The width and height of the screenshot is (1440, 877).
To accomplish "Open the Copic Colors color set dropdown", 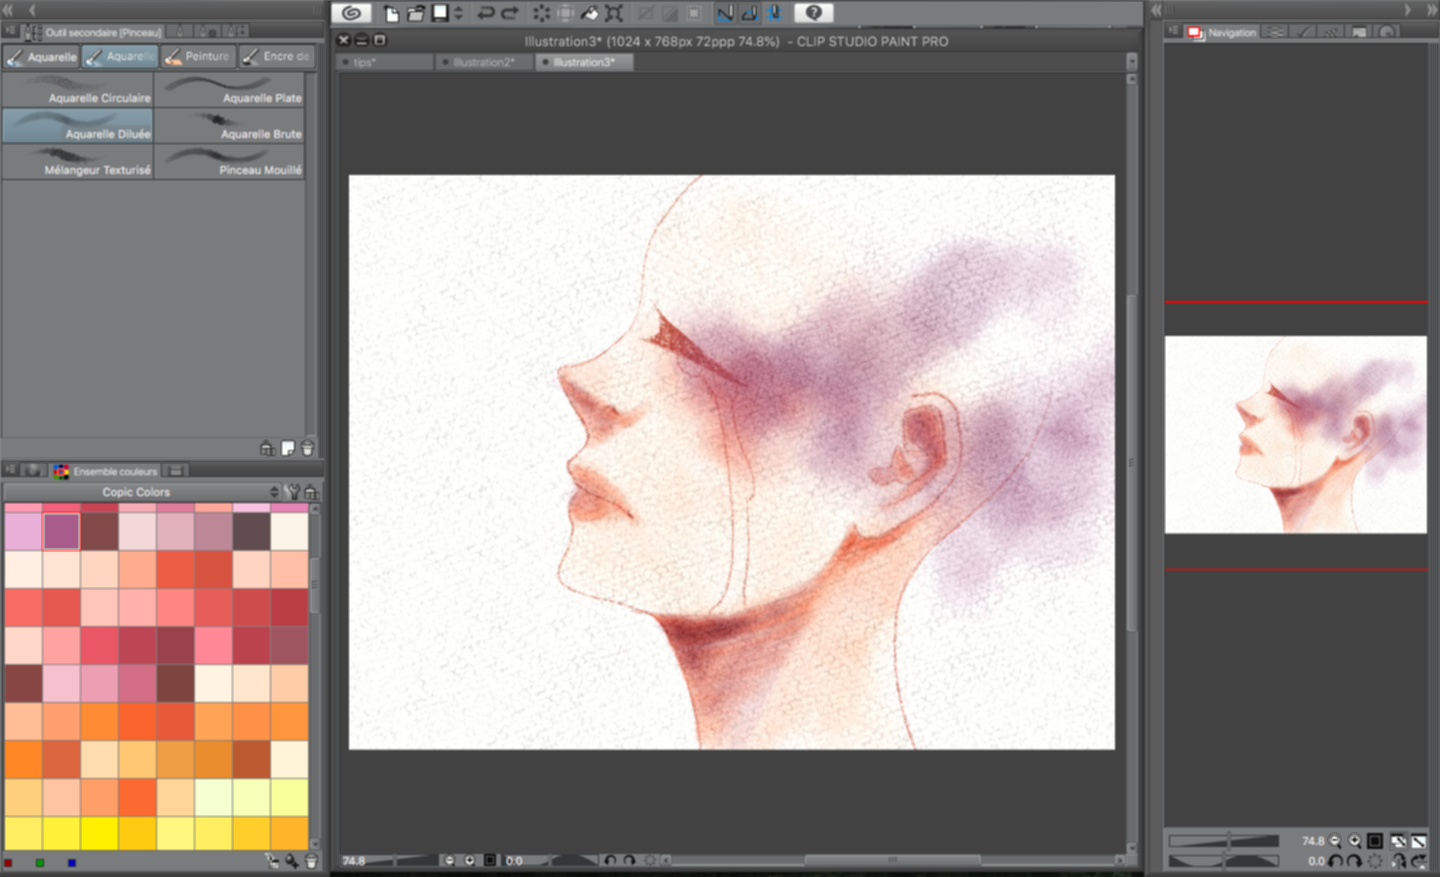I will pyautogui.click(x=141, y=492).
